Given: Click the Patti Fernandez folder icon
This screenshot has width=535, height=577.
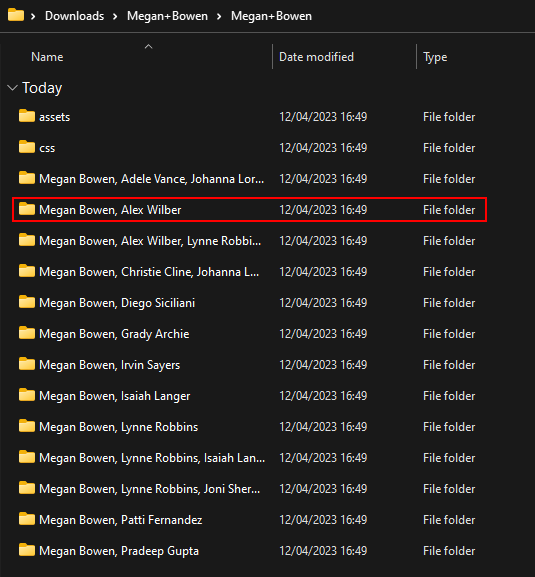Looking at the screenshot, I should coord(27,519).
